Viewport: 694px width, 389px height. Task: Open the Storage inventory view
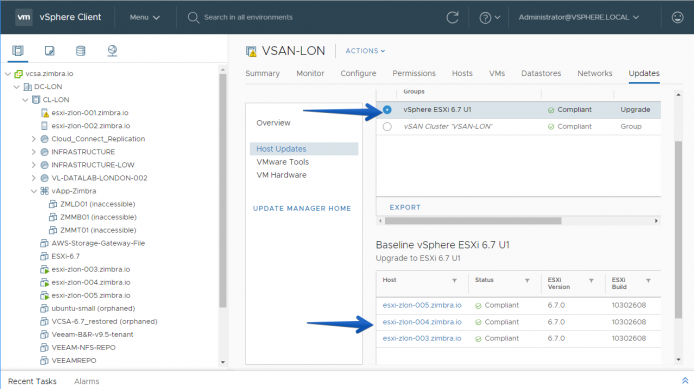[81, 50]
